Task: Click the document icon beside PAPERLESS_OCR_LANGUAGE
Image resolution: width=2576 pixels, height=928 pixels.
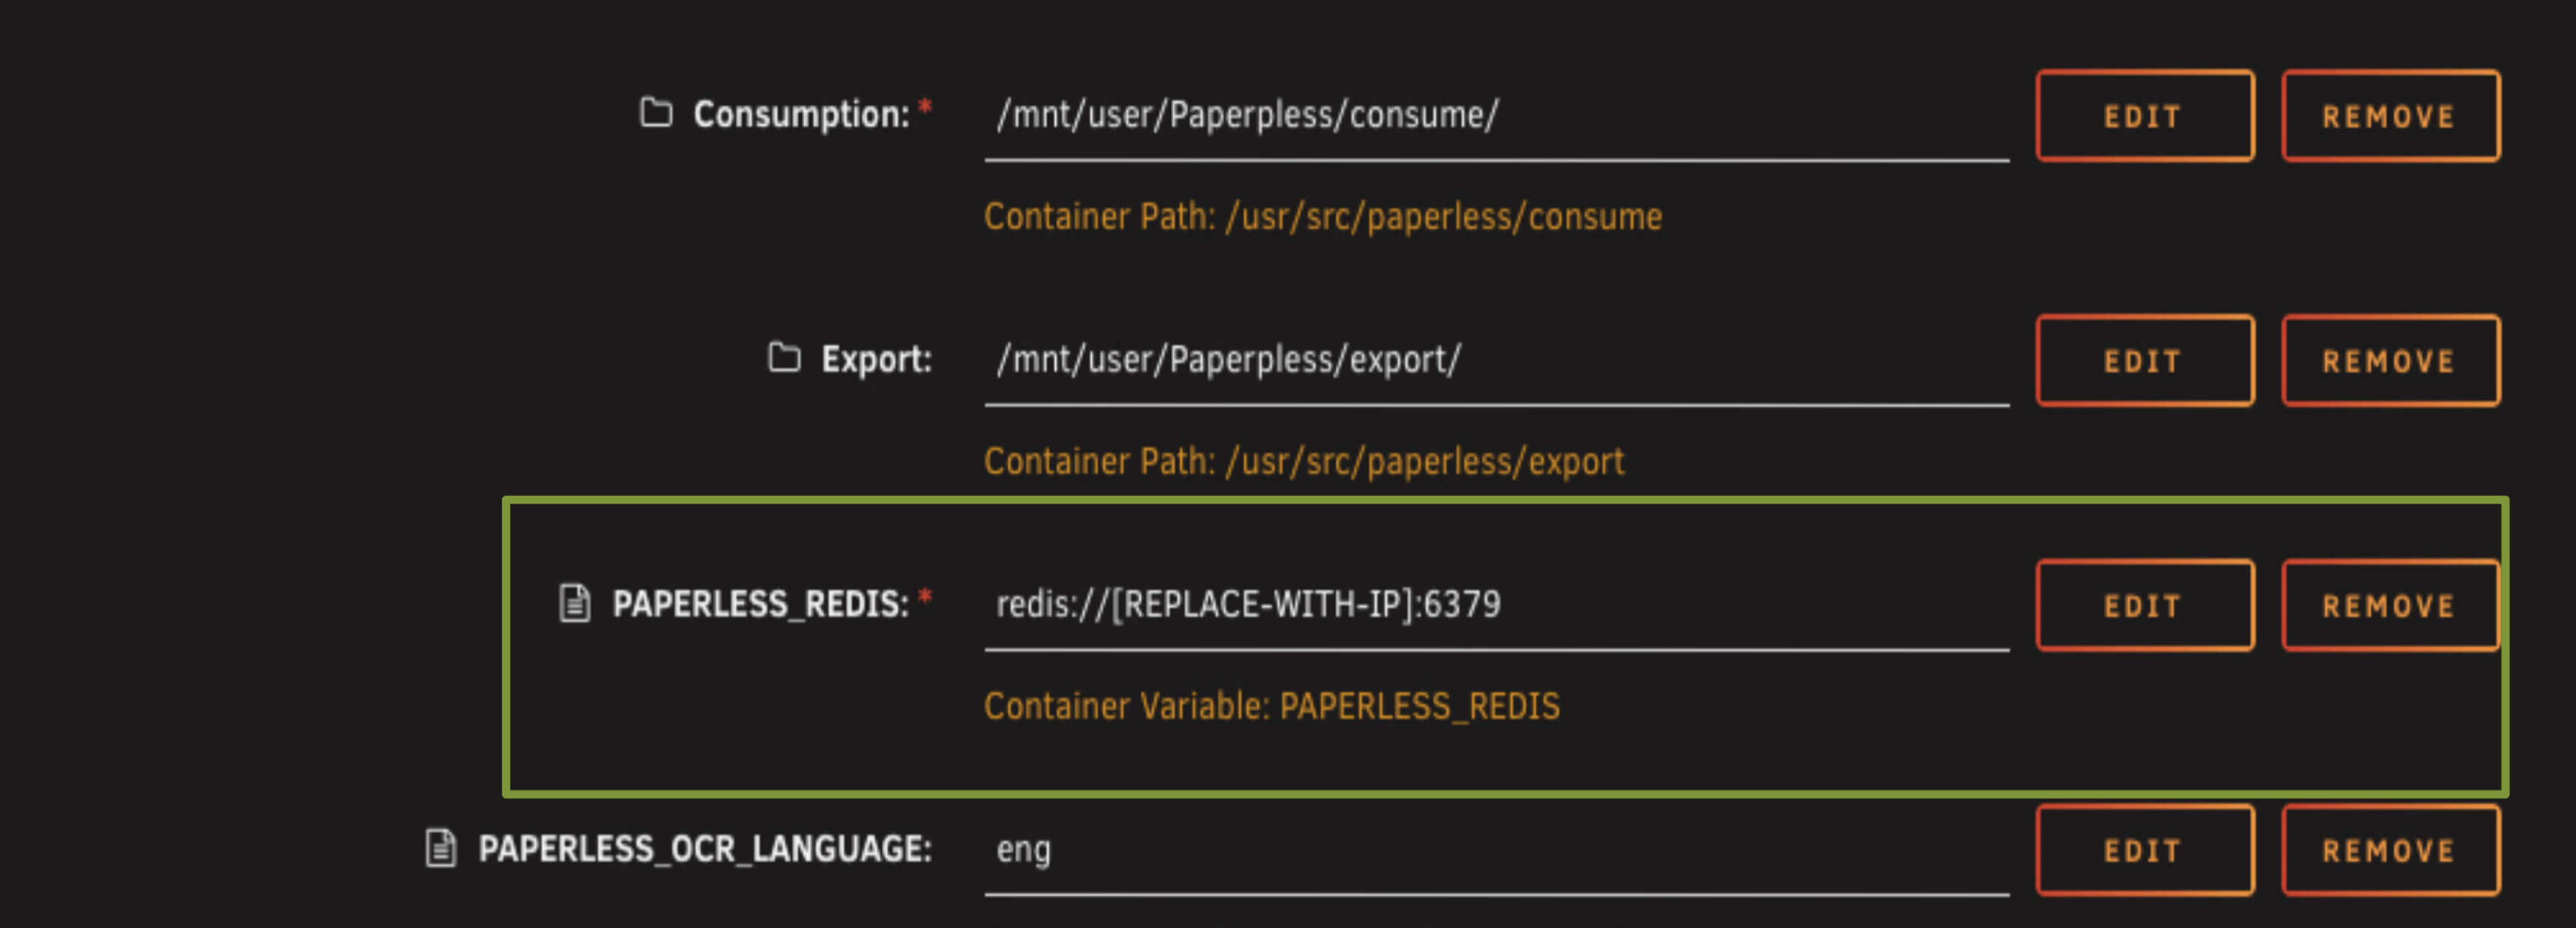Action: tap(441, 848)
